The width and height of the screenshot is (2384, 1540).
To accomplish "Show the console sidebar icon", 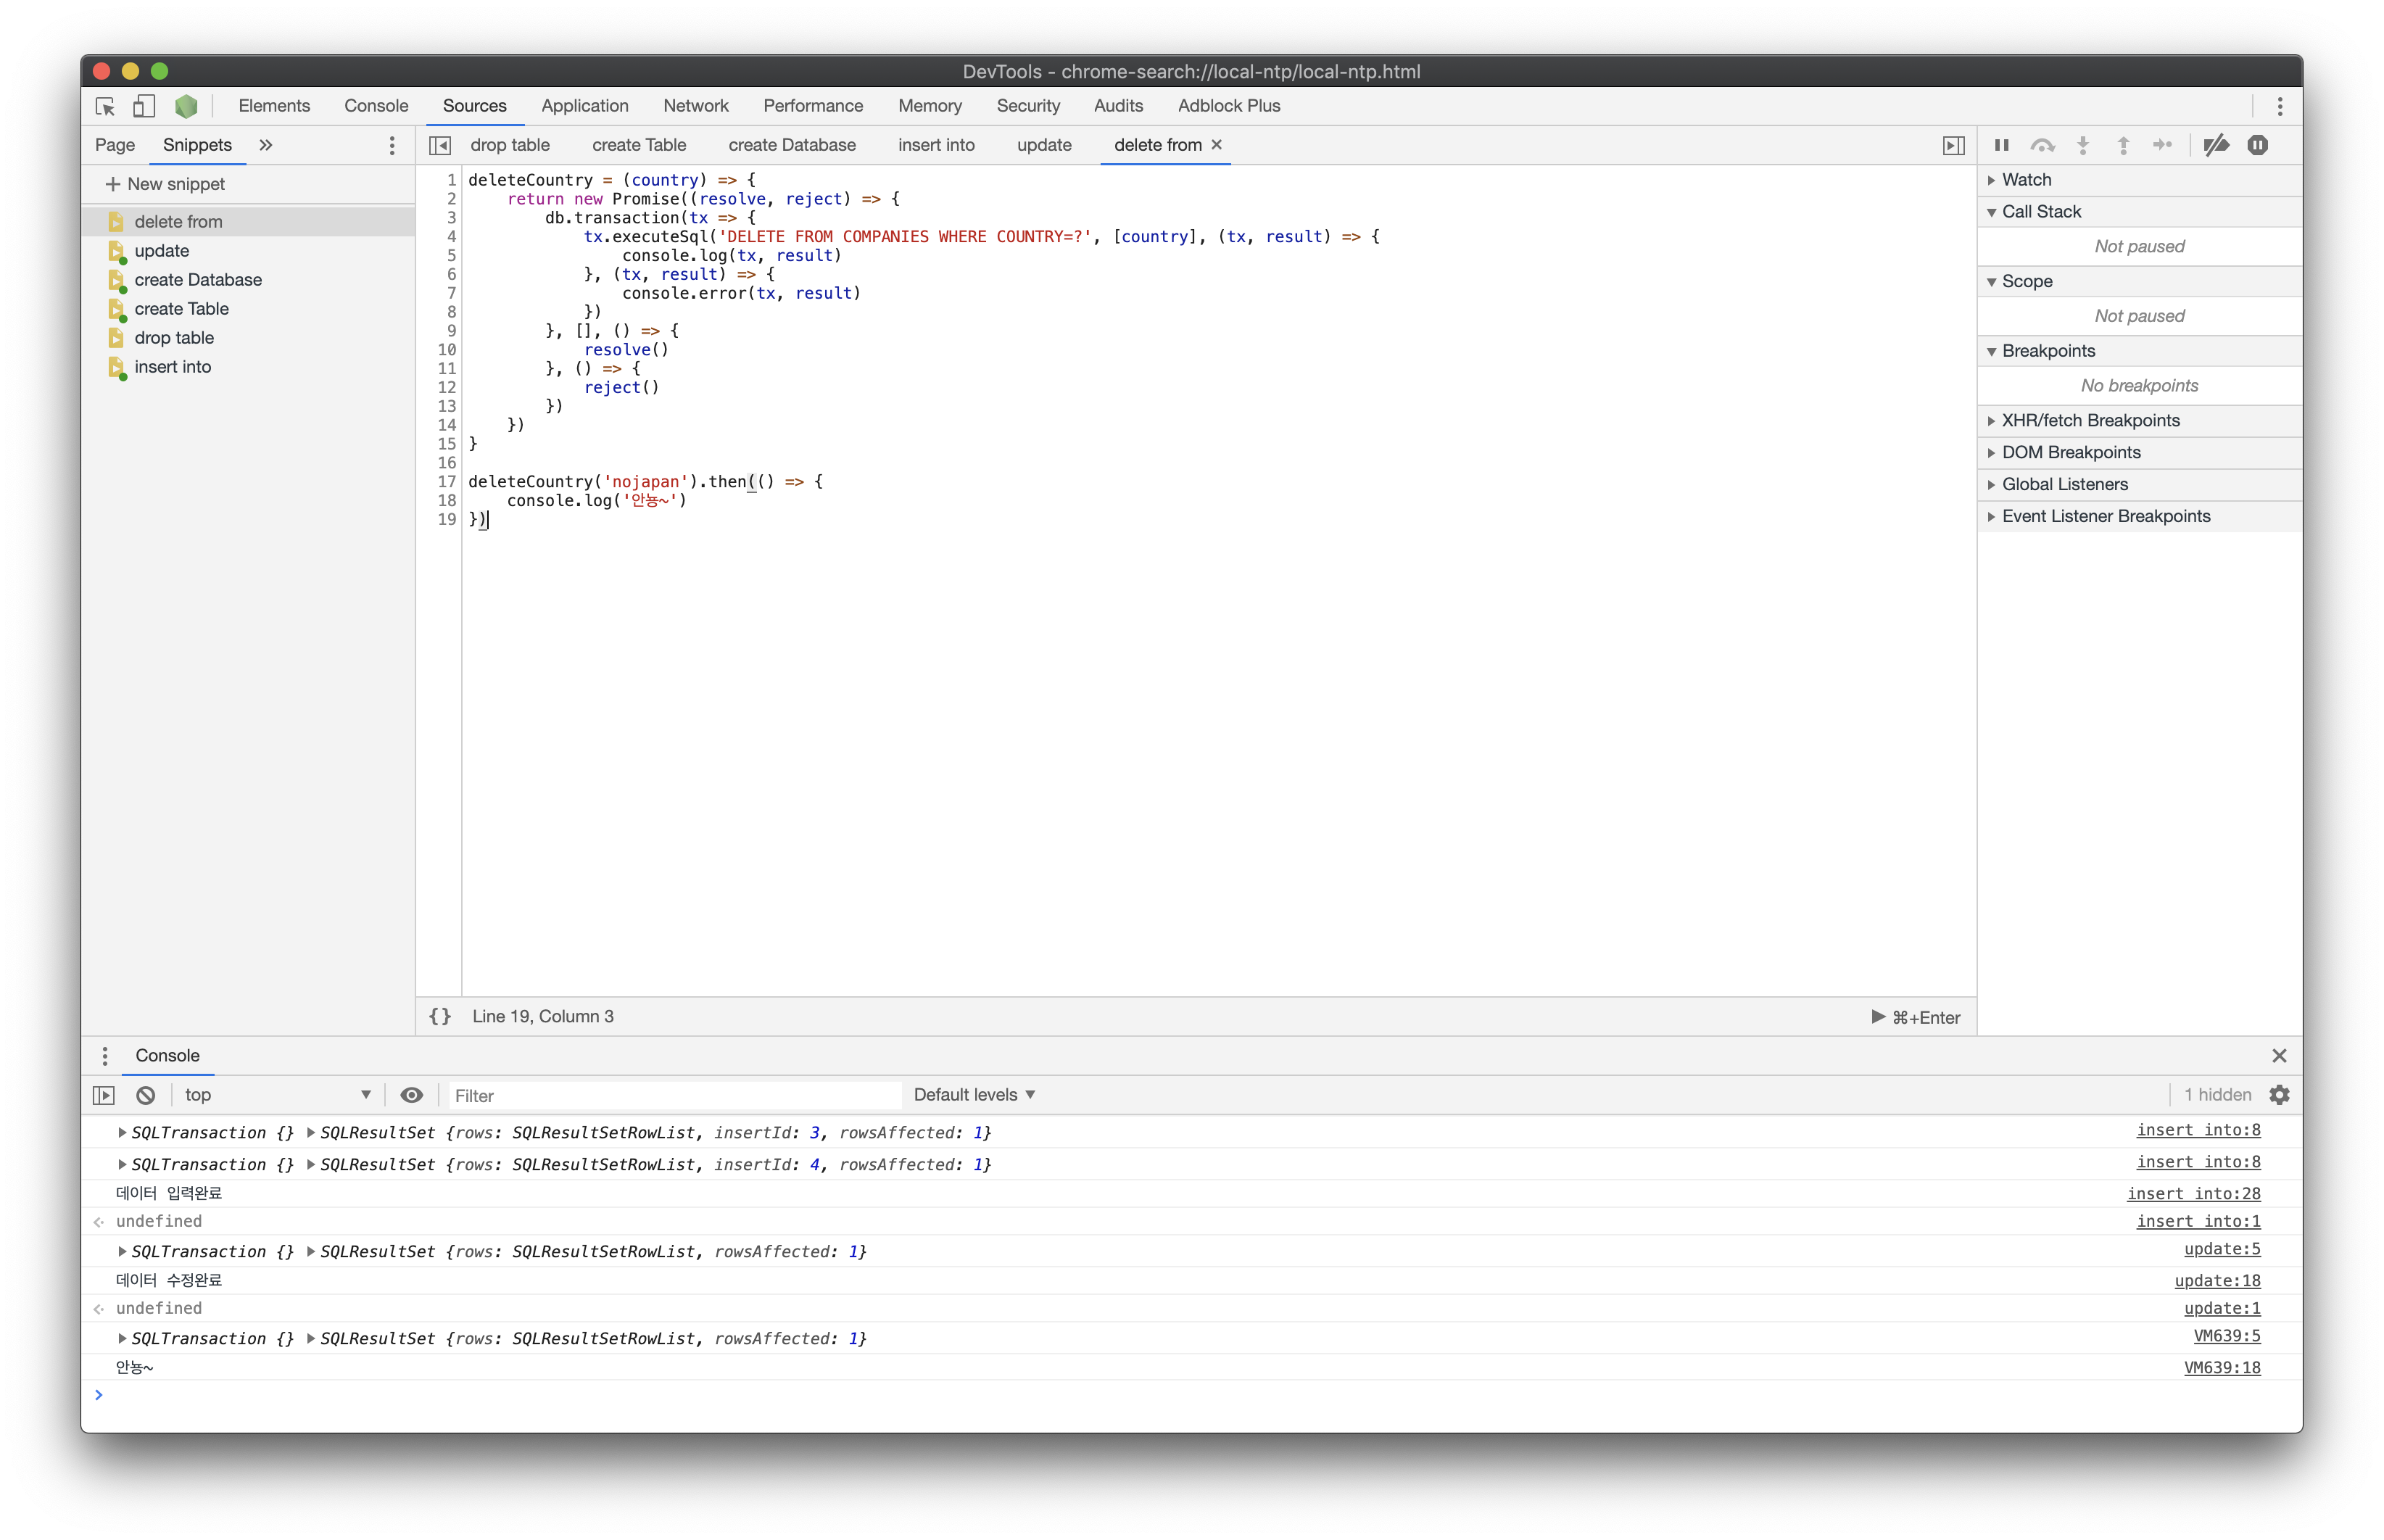I will pos(104,1095).
